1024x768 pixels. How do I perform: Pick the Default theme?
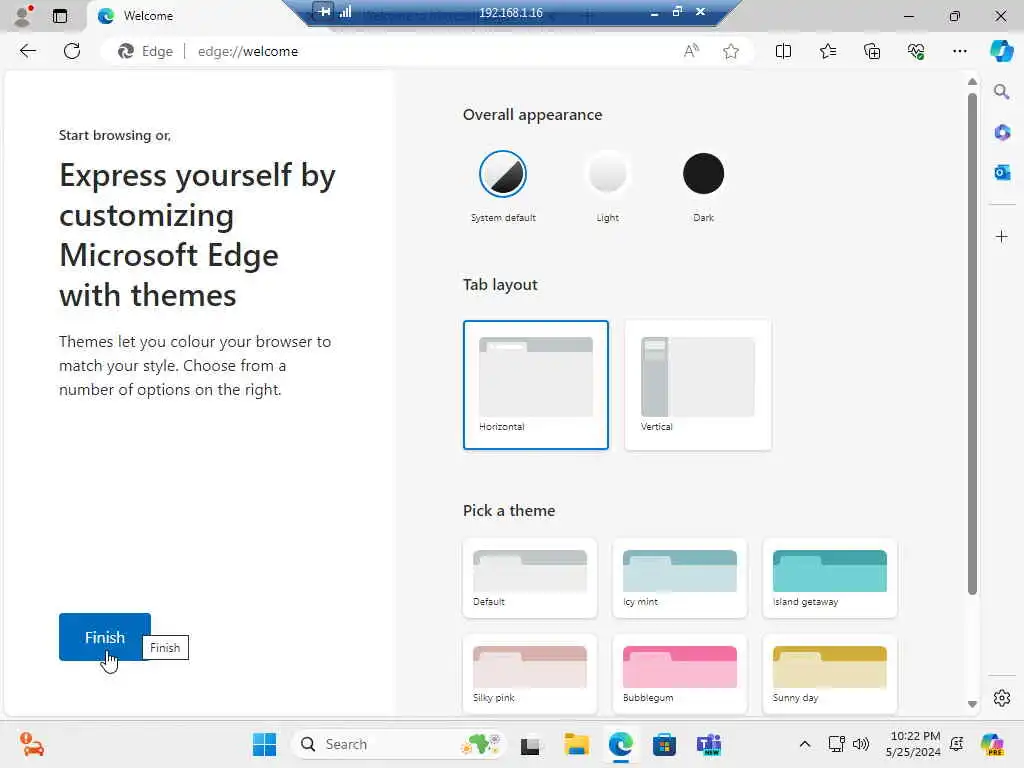[x=530, y=578]
